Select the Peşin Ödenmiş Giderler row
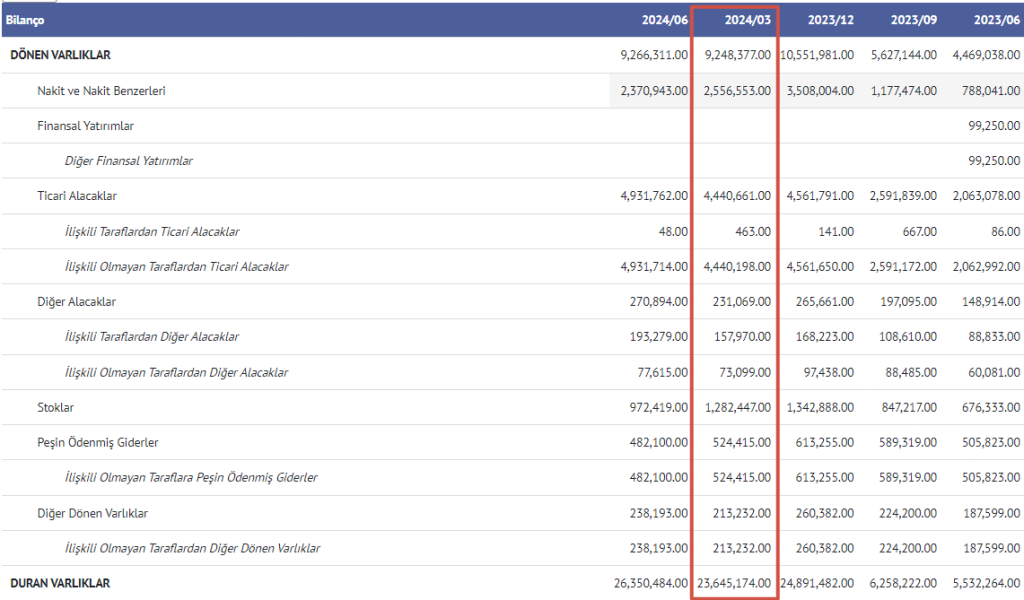 tap(98, 442)
